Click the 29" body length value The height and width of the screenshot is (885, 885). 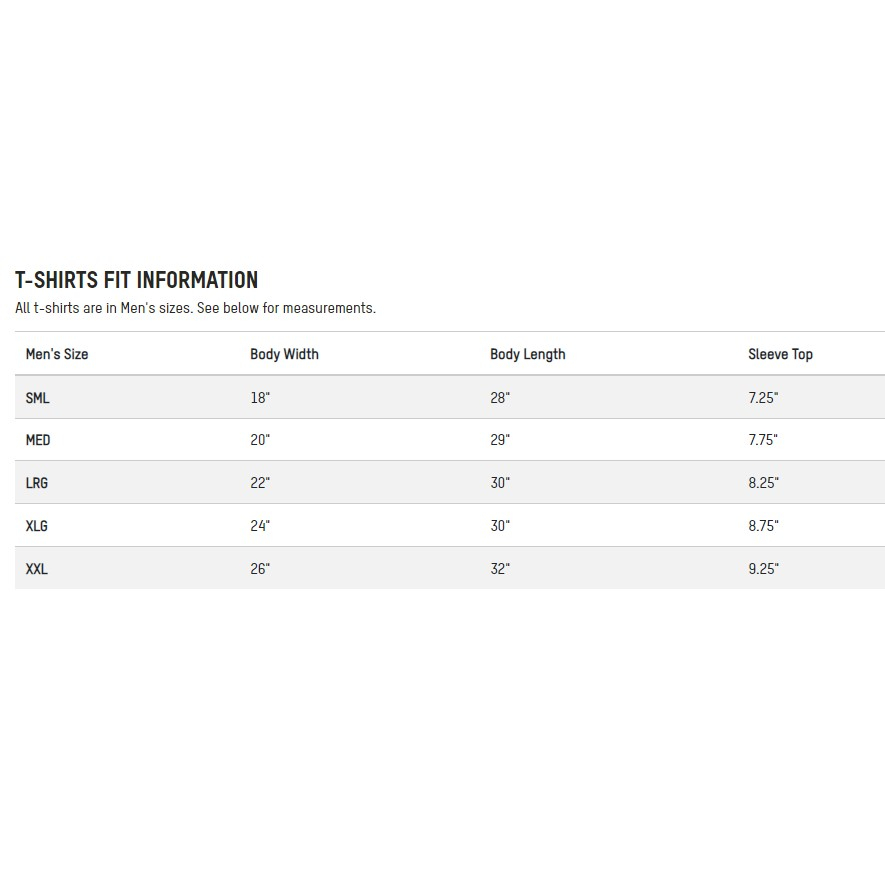pos(500,440)
